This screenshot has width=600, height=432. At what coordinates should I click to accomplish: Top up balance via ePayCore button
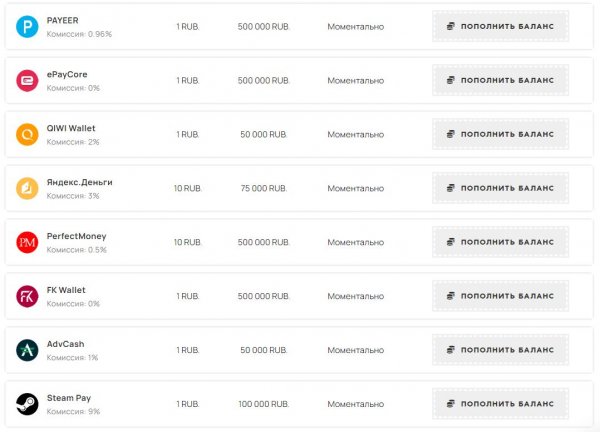point(500,80)
